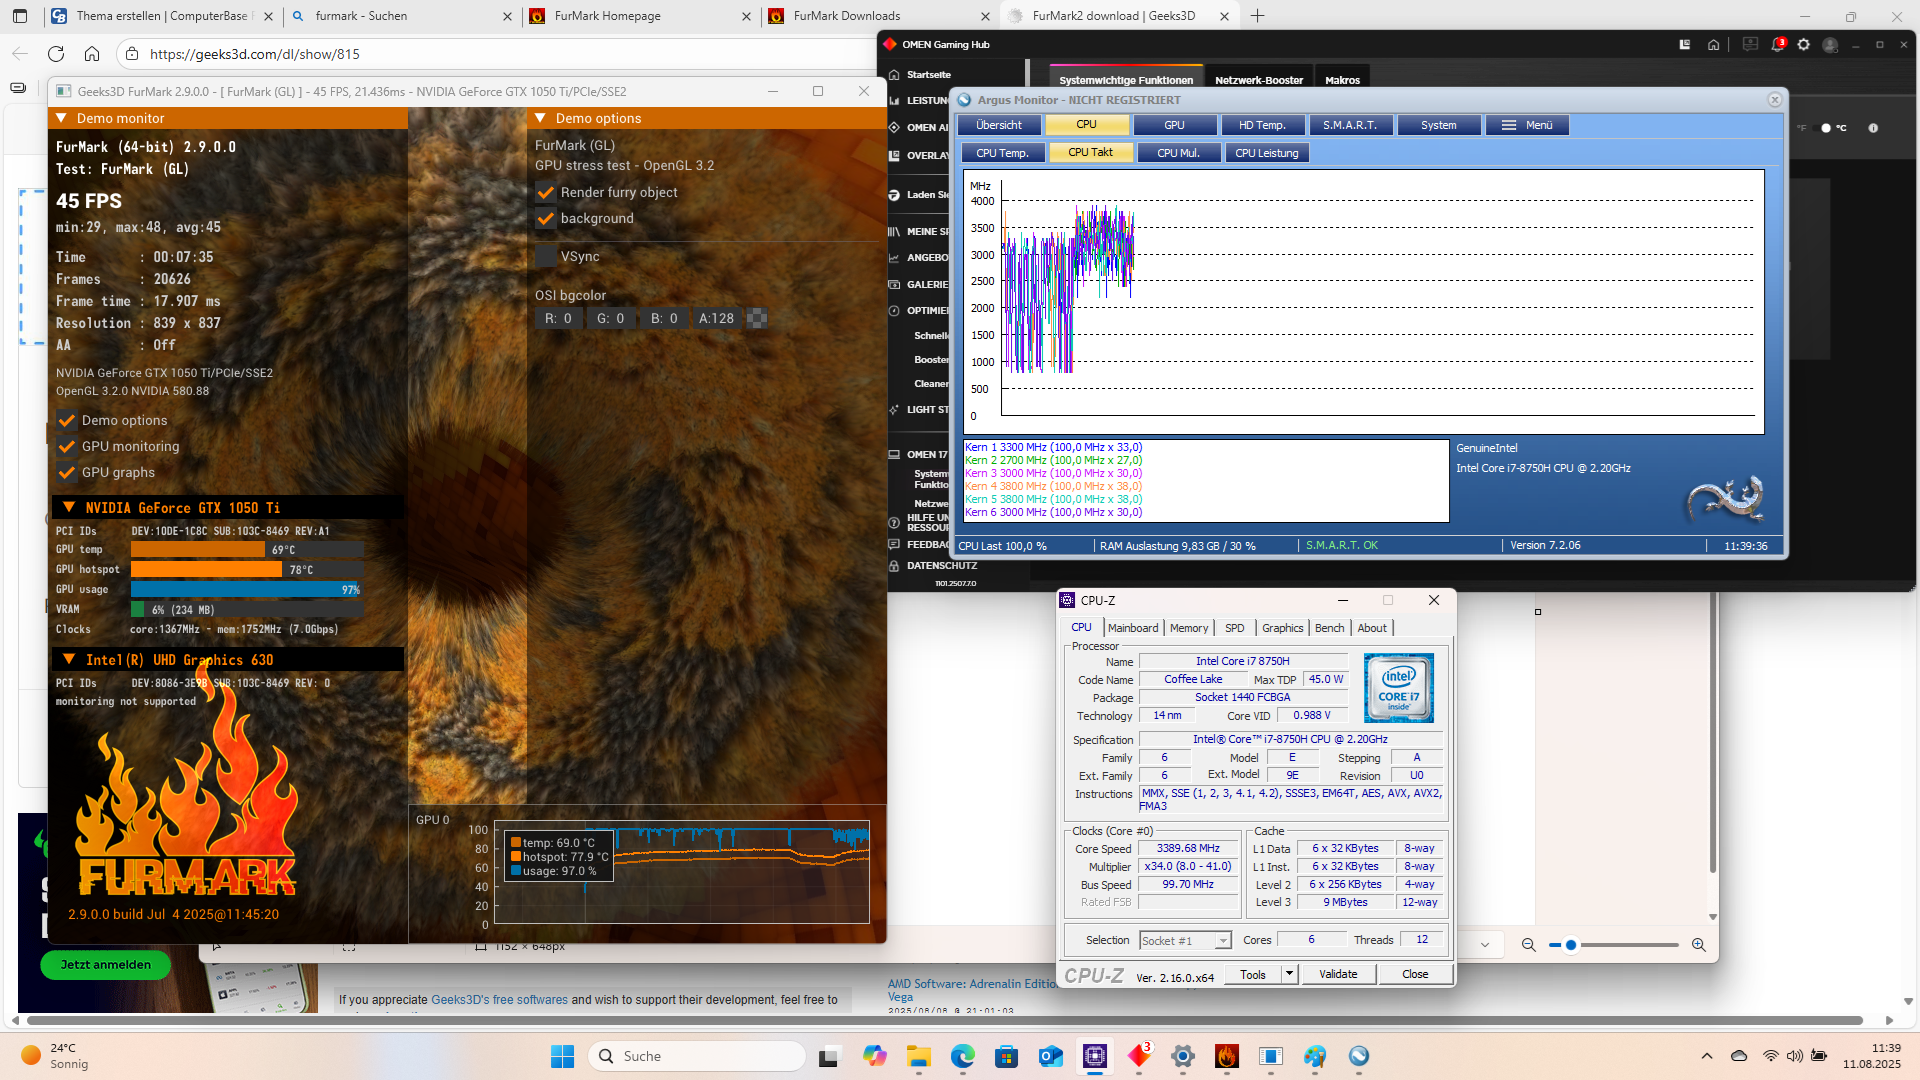Open OMEN Gaming Hub settings gear
This screenshot has width=1920, height=1080.
click(x=1803, y=45)
